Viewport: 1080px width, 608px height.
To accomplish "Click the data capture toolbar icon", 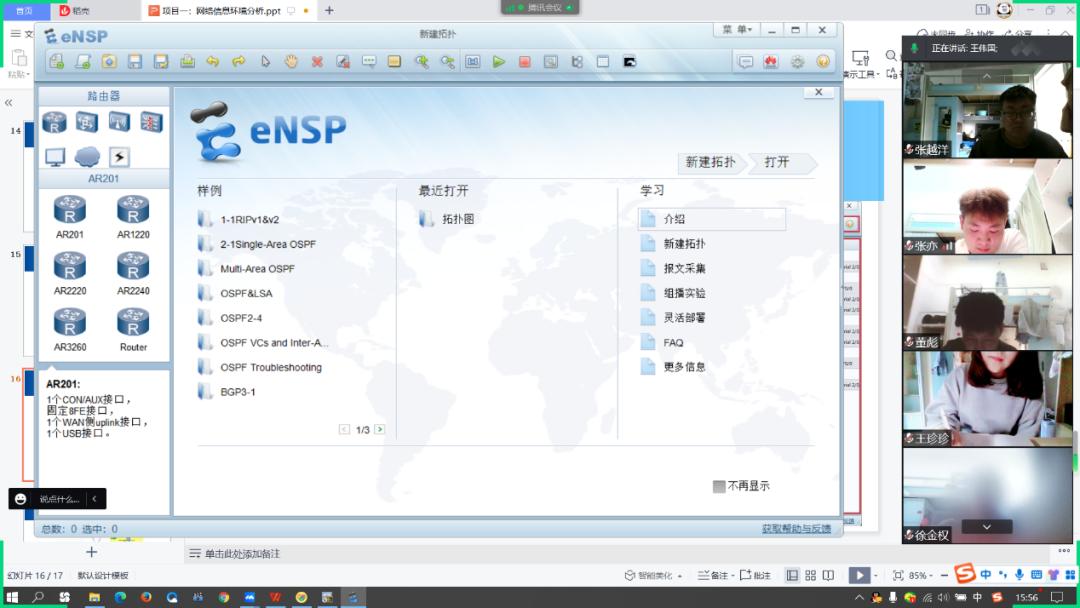I will 551,62.
